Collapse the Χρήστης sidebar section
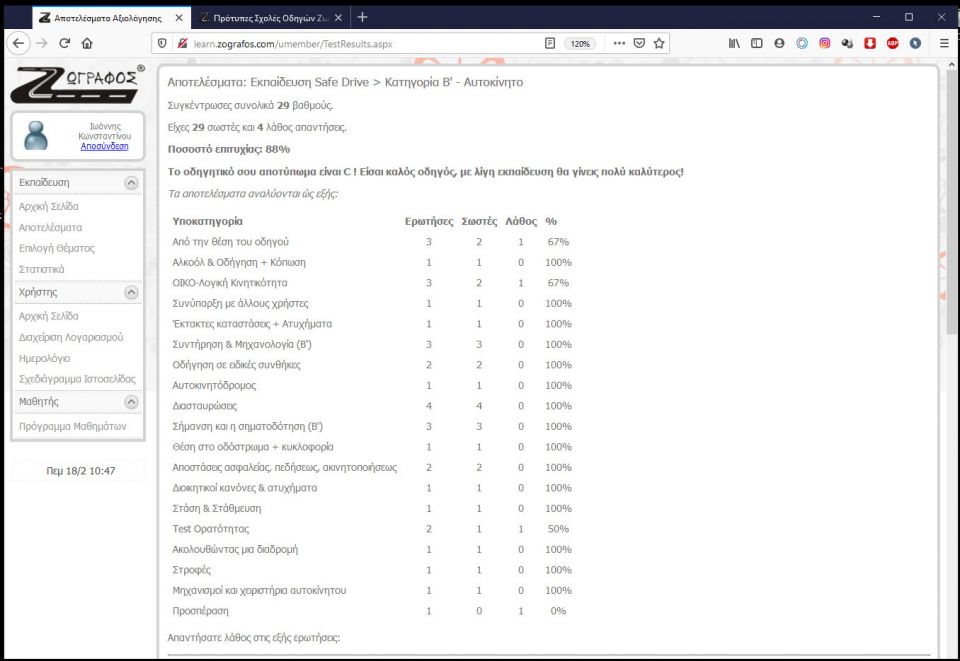This screenshot has width=960, height=661. tap(131, 293)
